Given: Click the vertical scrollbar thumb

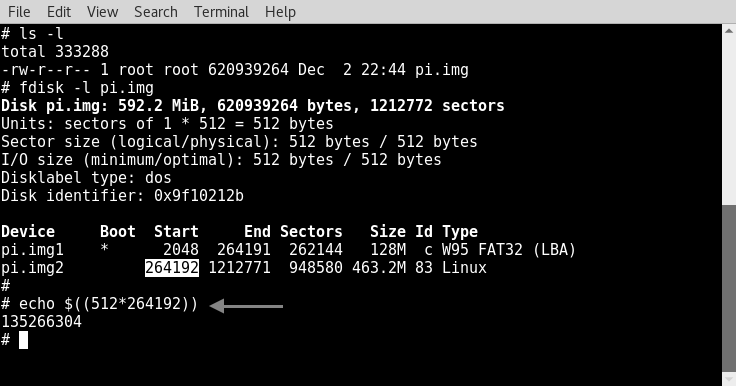Looking at the screenshot, I should (x=729, y=288).
